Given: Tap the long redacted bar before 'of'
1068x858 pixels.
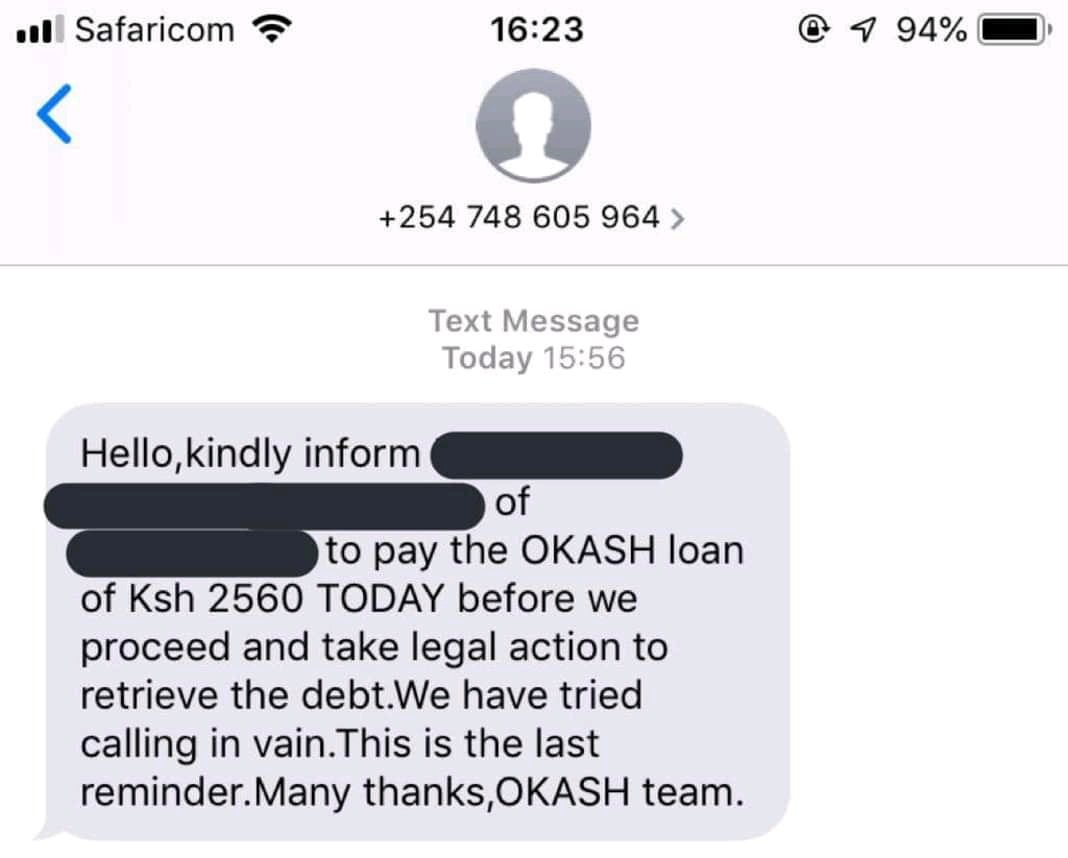Looking at the screenshot, I should pyautogui.click(x=264, y=506).
